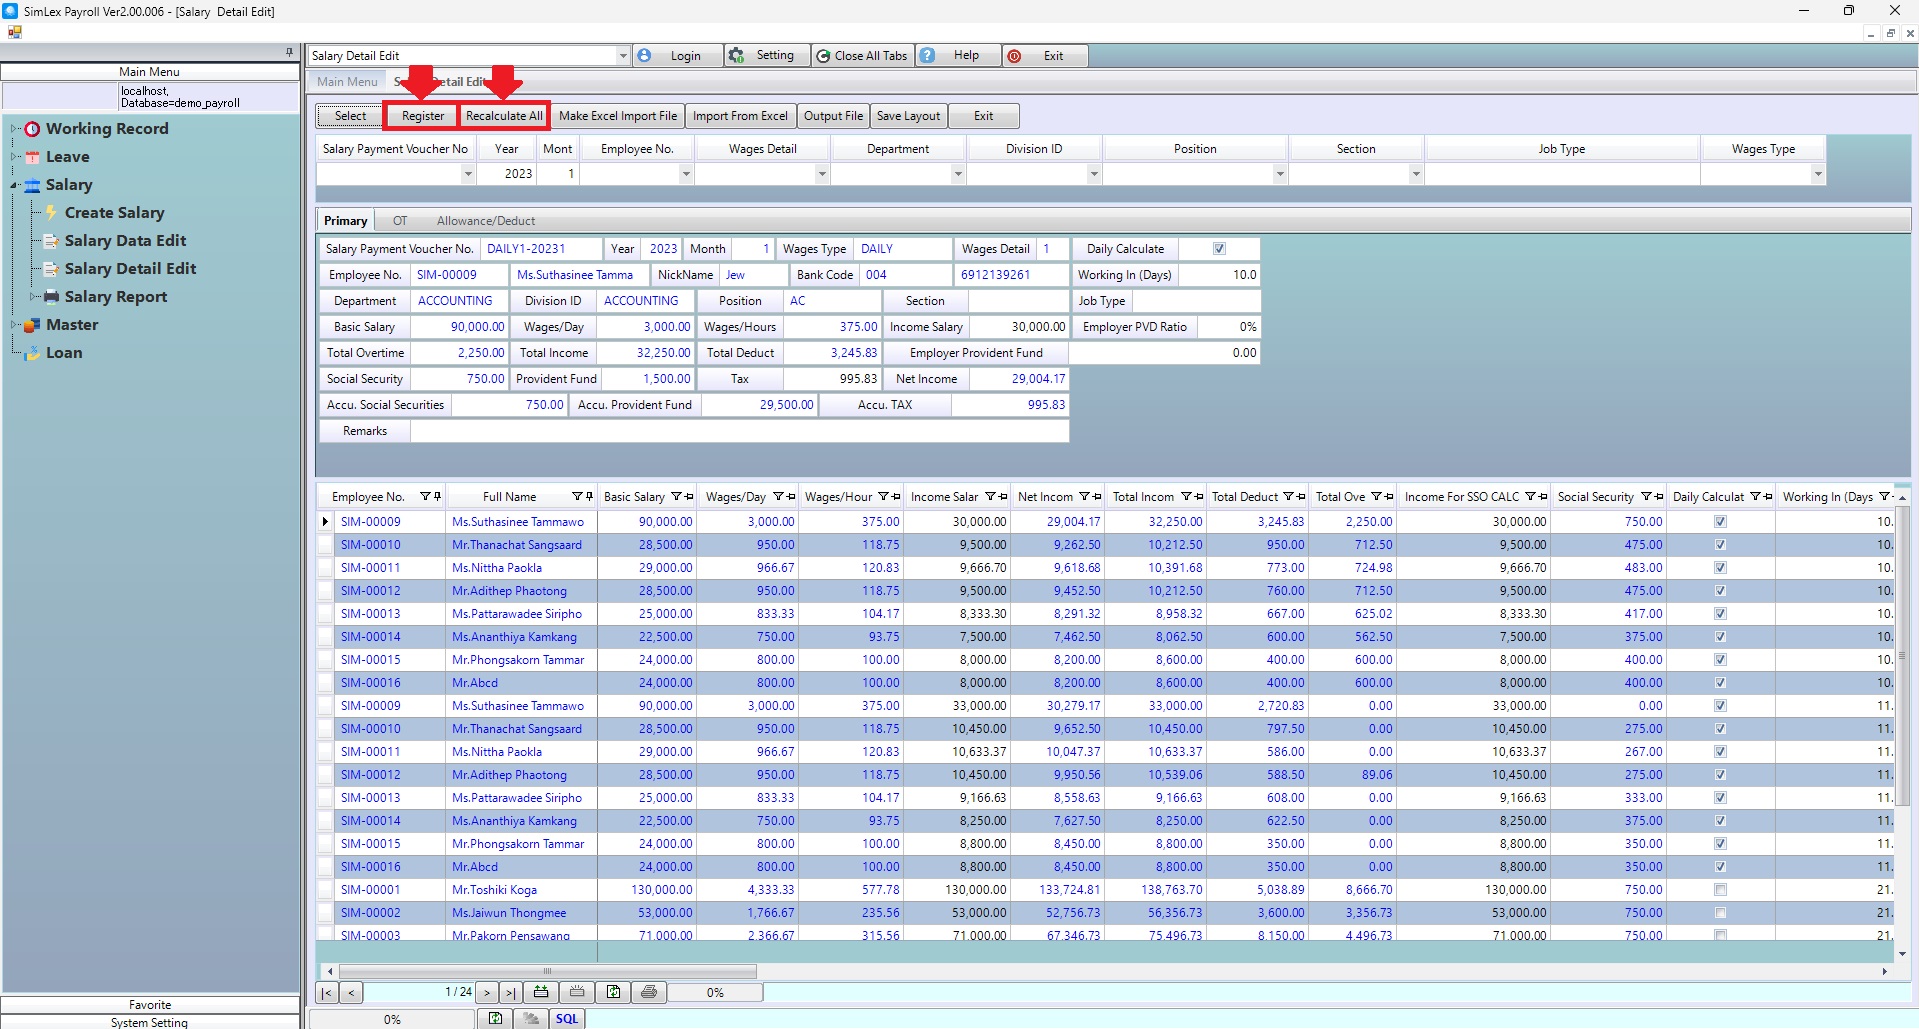This screenshot has height=1029, width=1919.
Task: Switch to the OT tab
Action: pos(399,221)
